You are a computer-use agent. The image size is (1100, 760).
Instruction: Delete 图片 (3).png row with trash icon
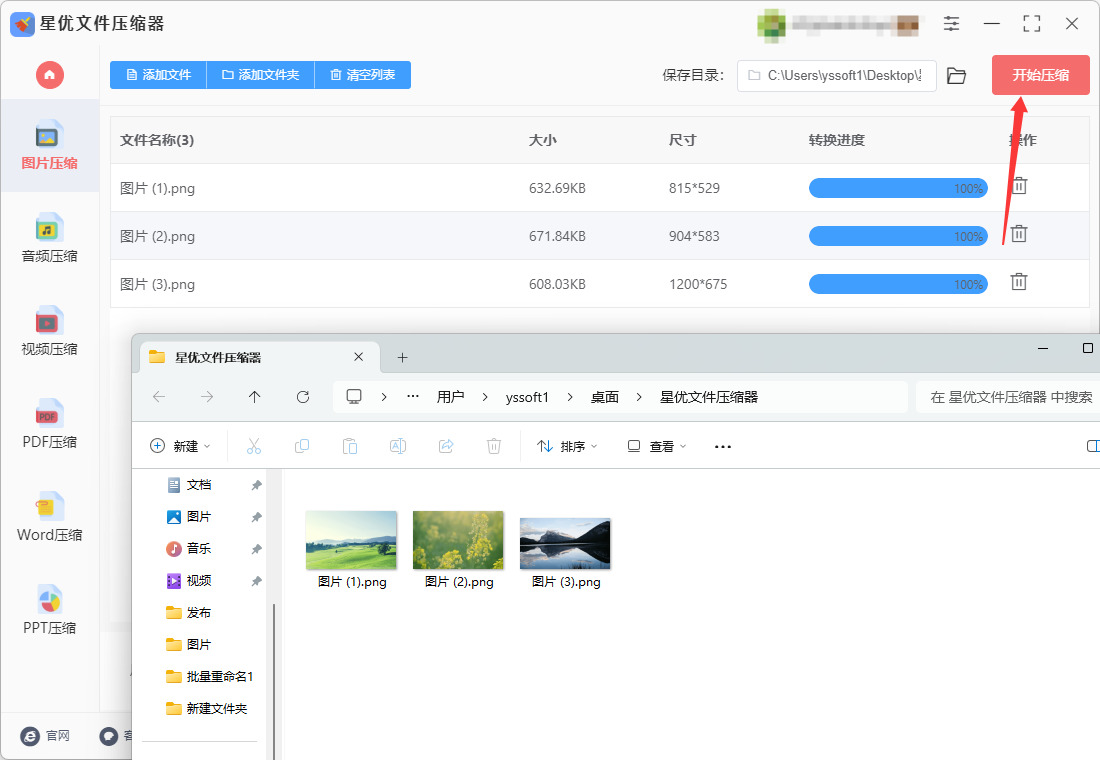pos(1019,282)
